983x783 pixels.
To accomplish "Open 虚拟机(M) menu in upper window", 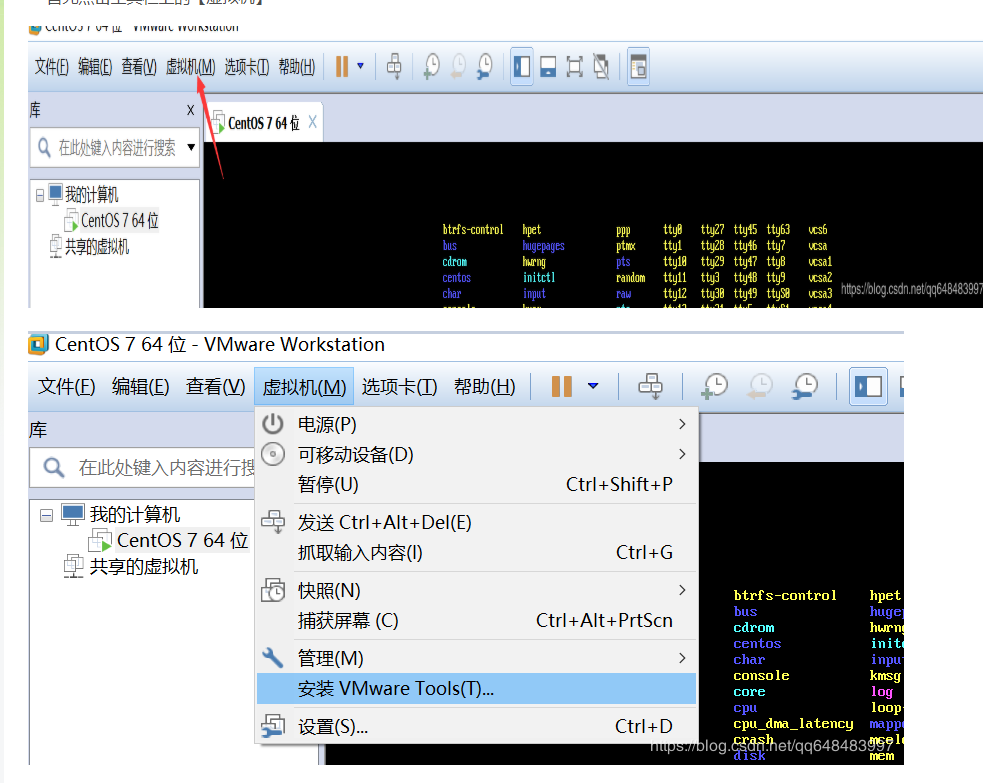I will (191, 66).
